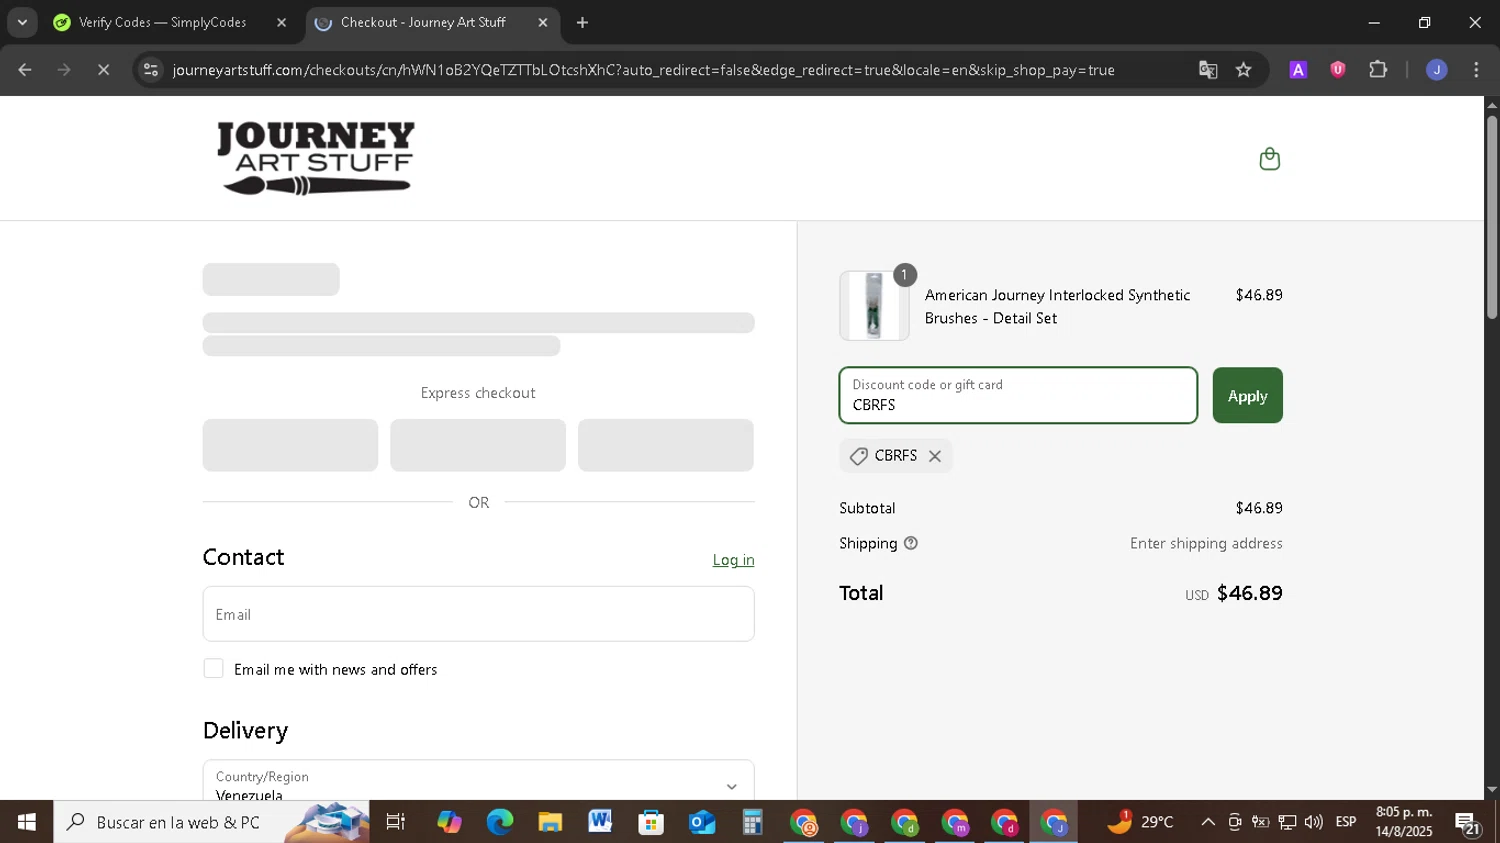Close the Checkout tab

(x=543, y=22)
